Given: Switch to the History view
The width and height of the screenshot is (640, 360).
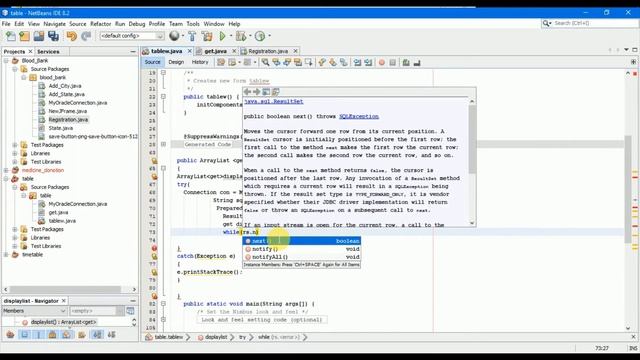Looking at the screenshot, I should click(200, 62).
